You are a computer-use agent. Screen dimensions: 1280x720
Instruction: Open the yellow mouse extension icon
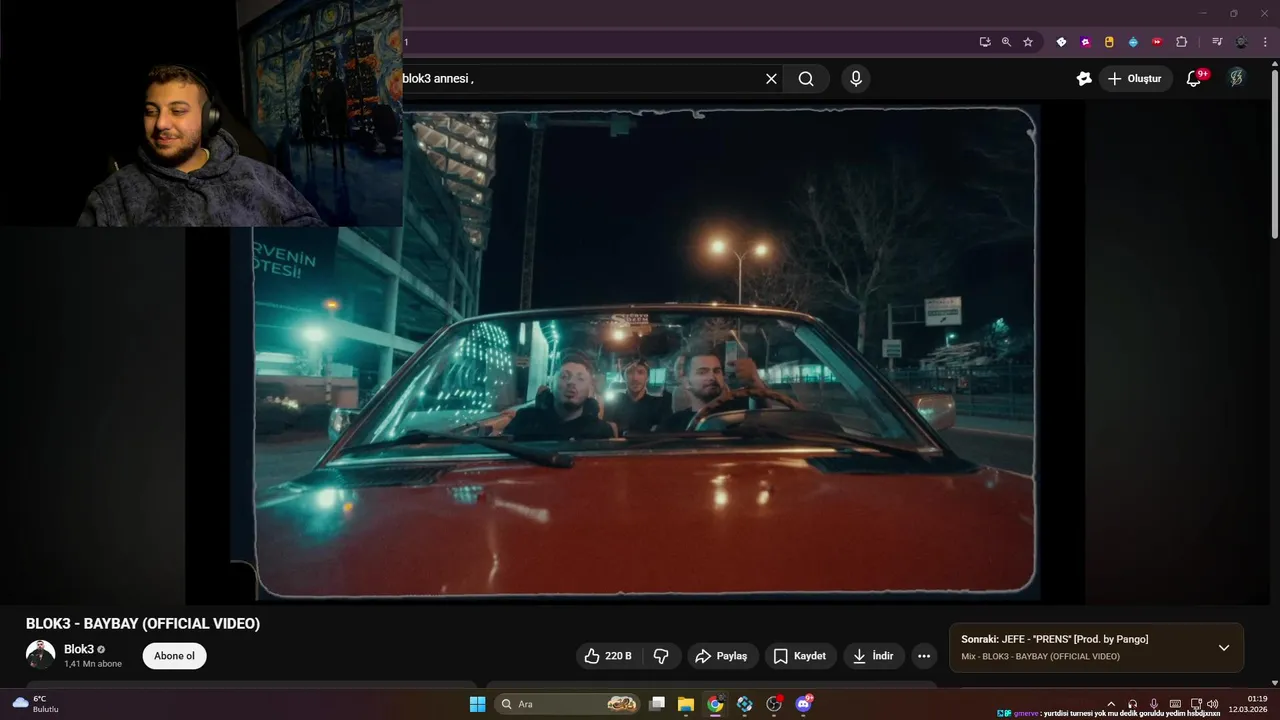(1109, 42)
